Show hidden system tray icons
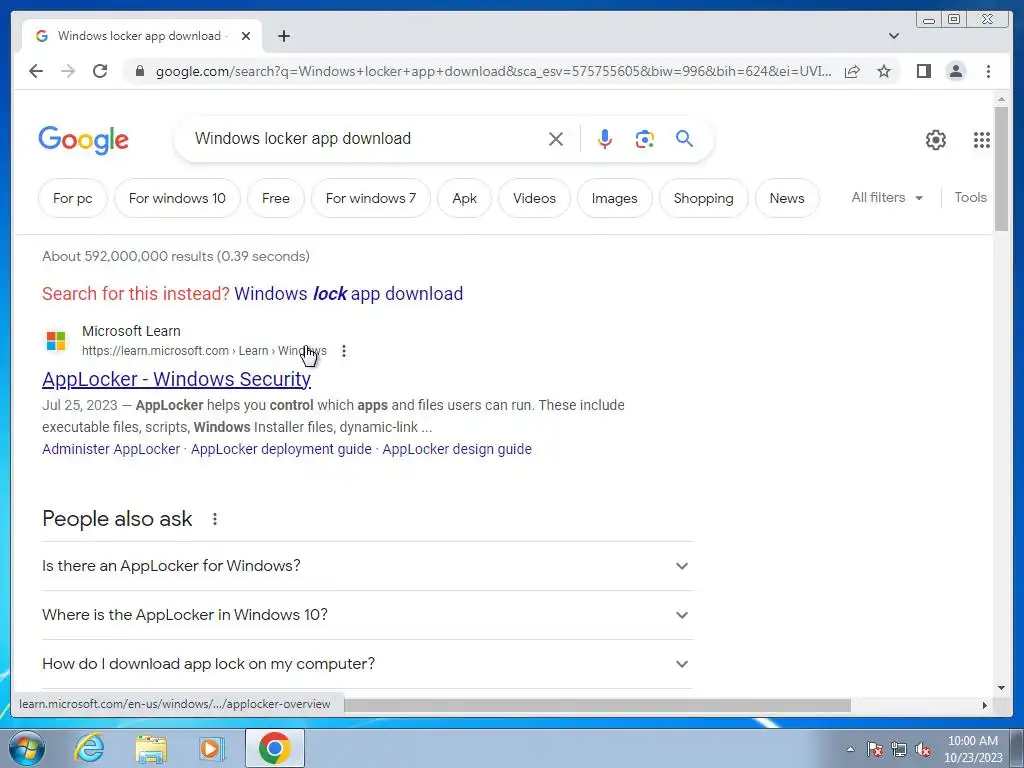The width and height of the screenshot is (1024, 768). 850,749
